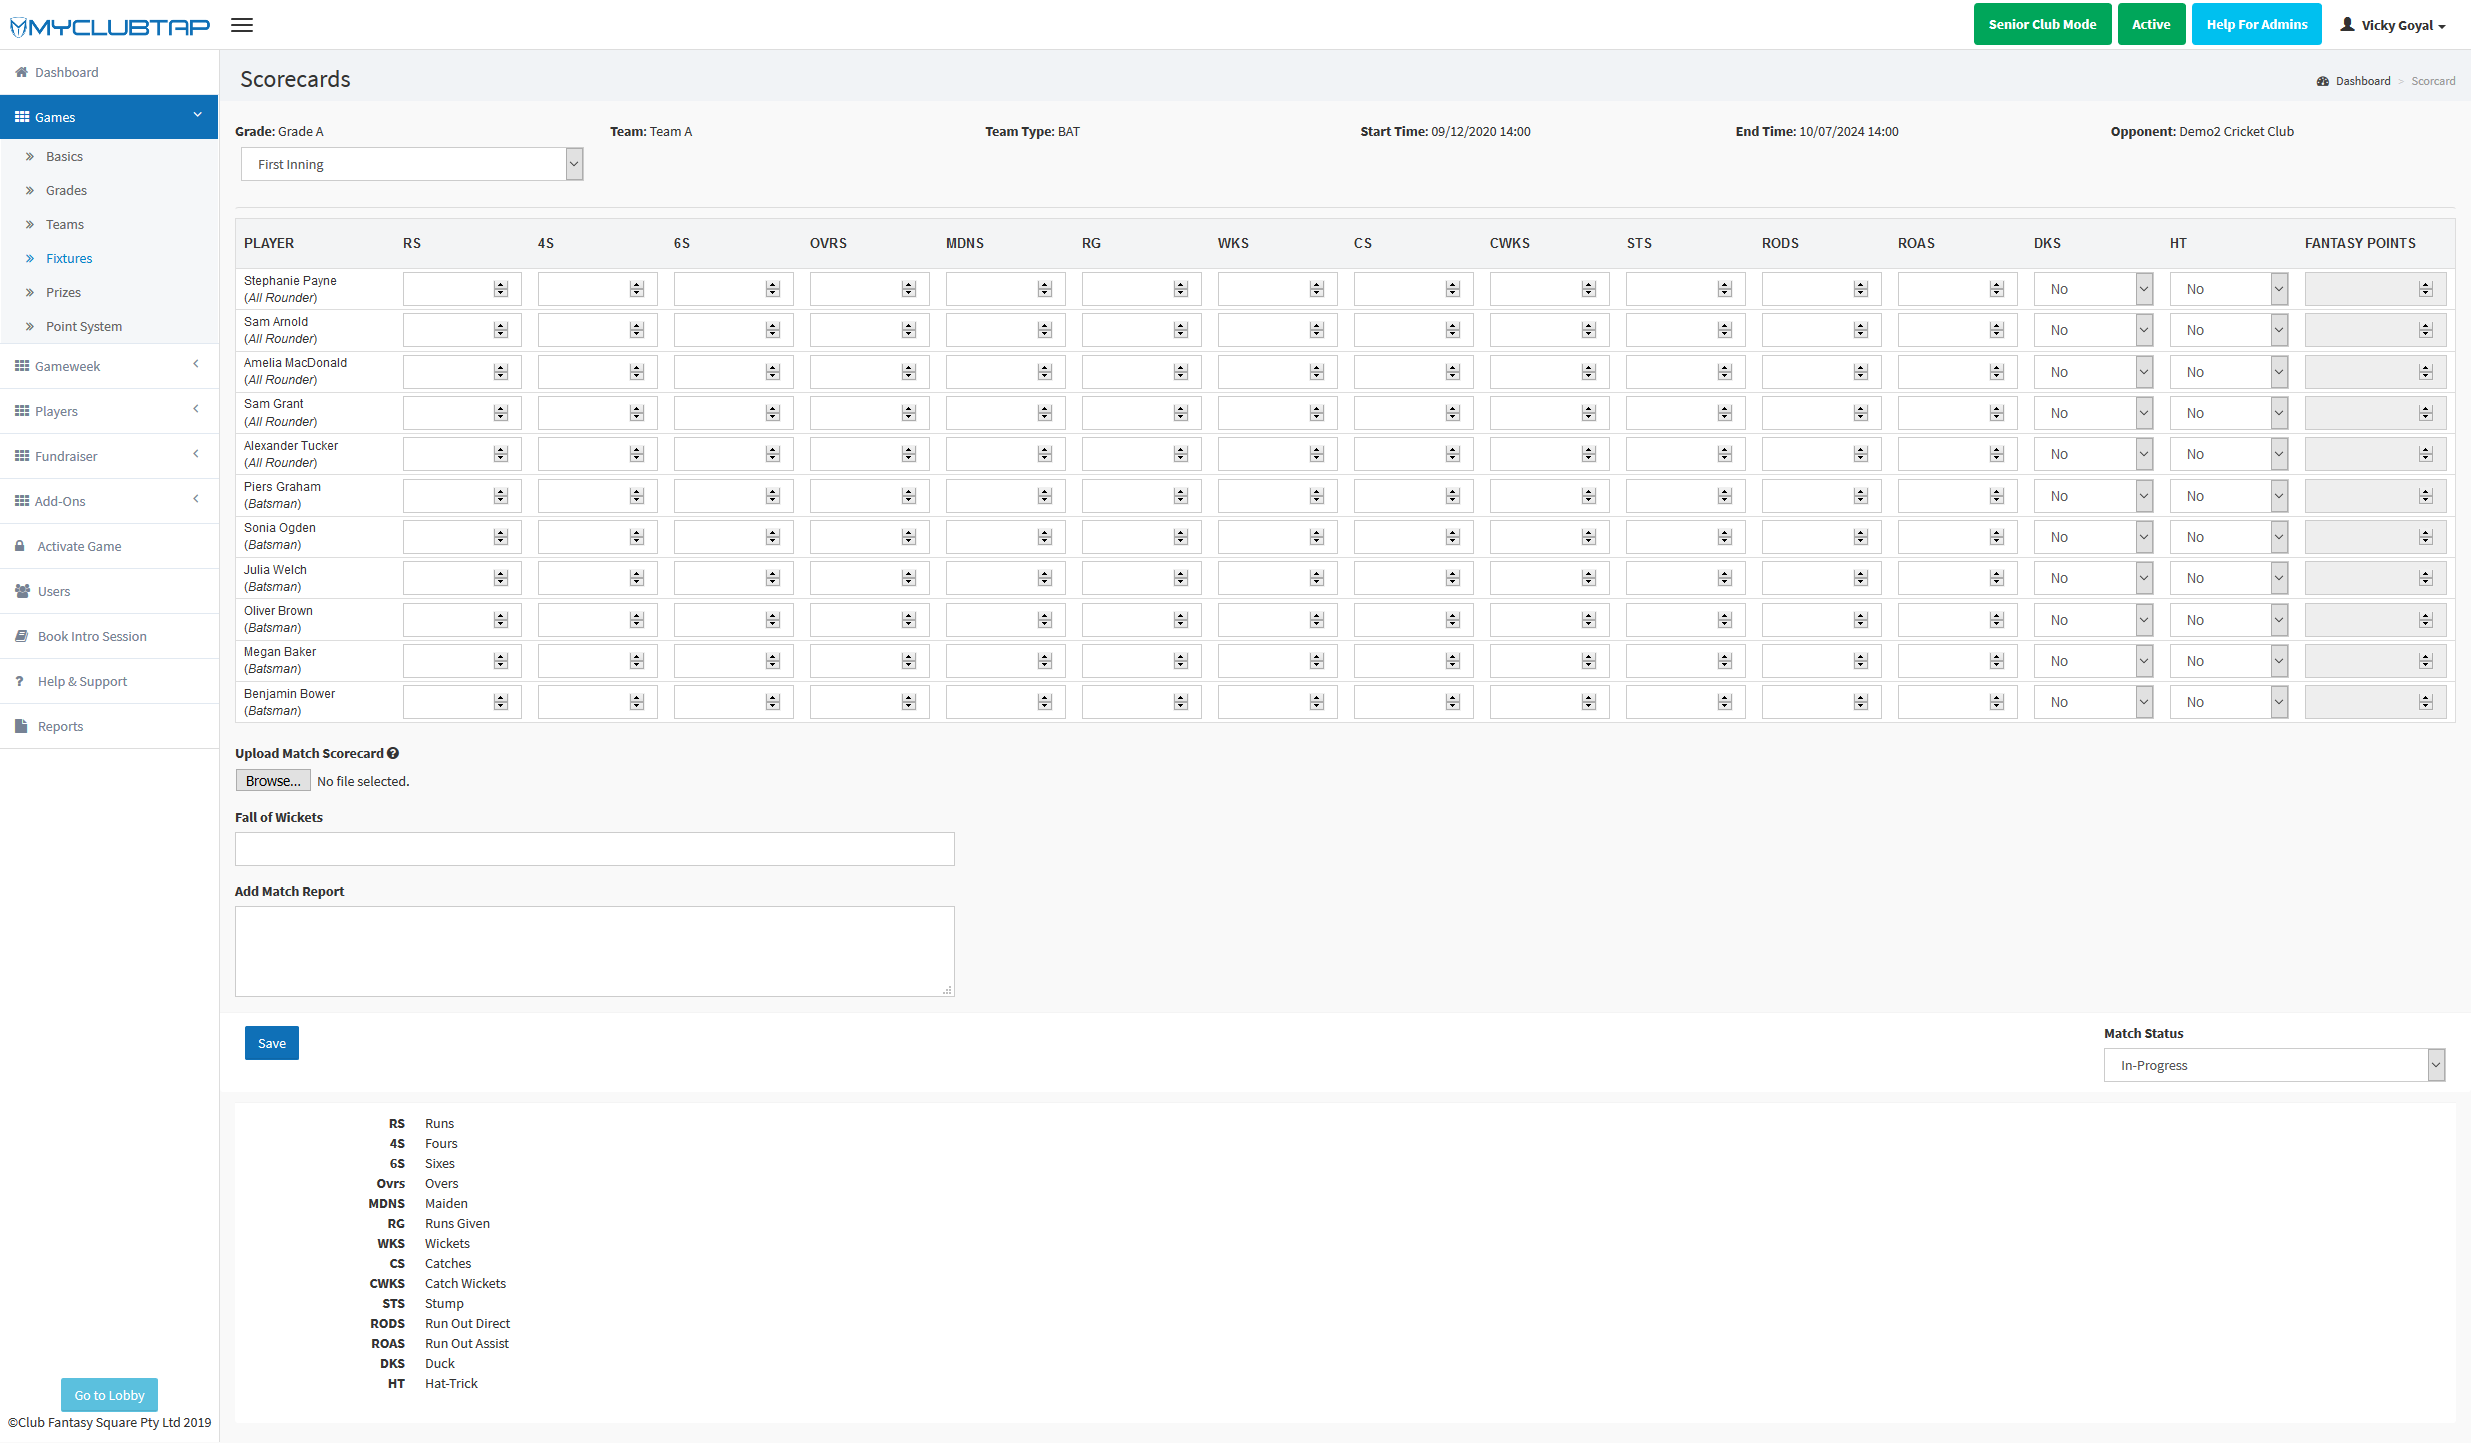The width and height of the screenshot is (2471, 1443).
Task: Click the Help & Support question icon
Action: tap(19, 681)
